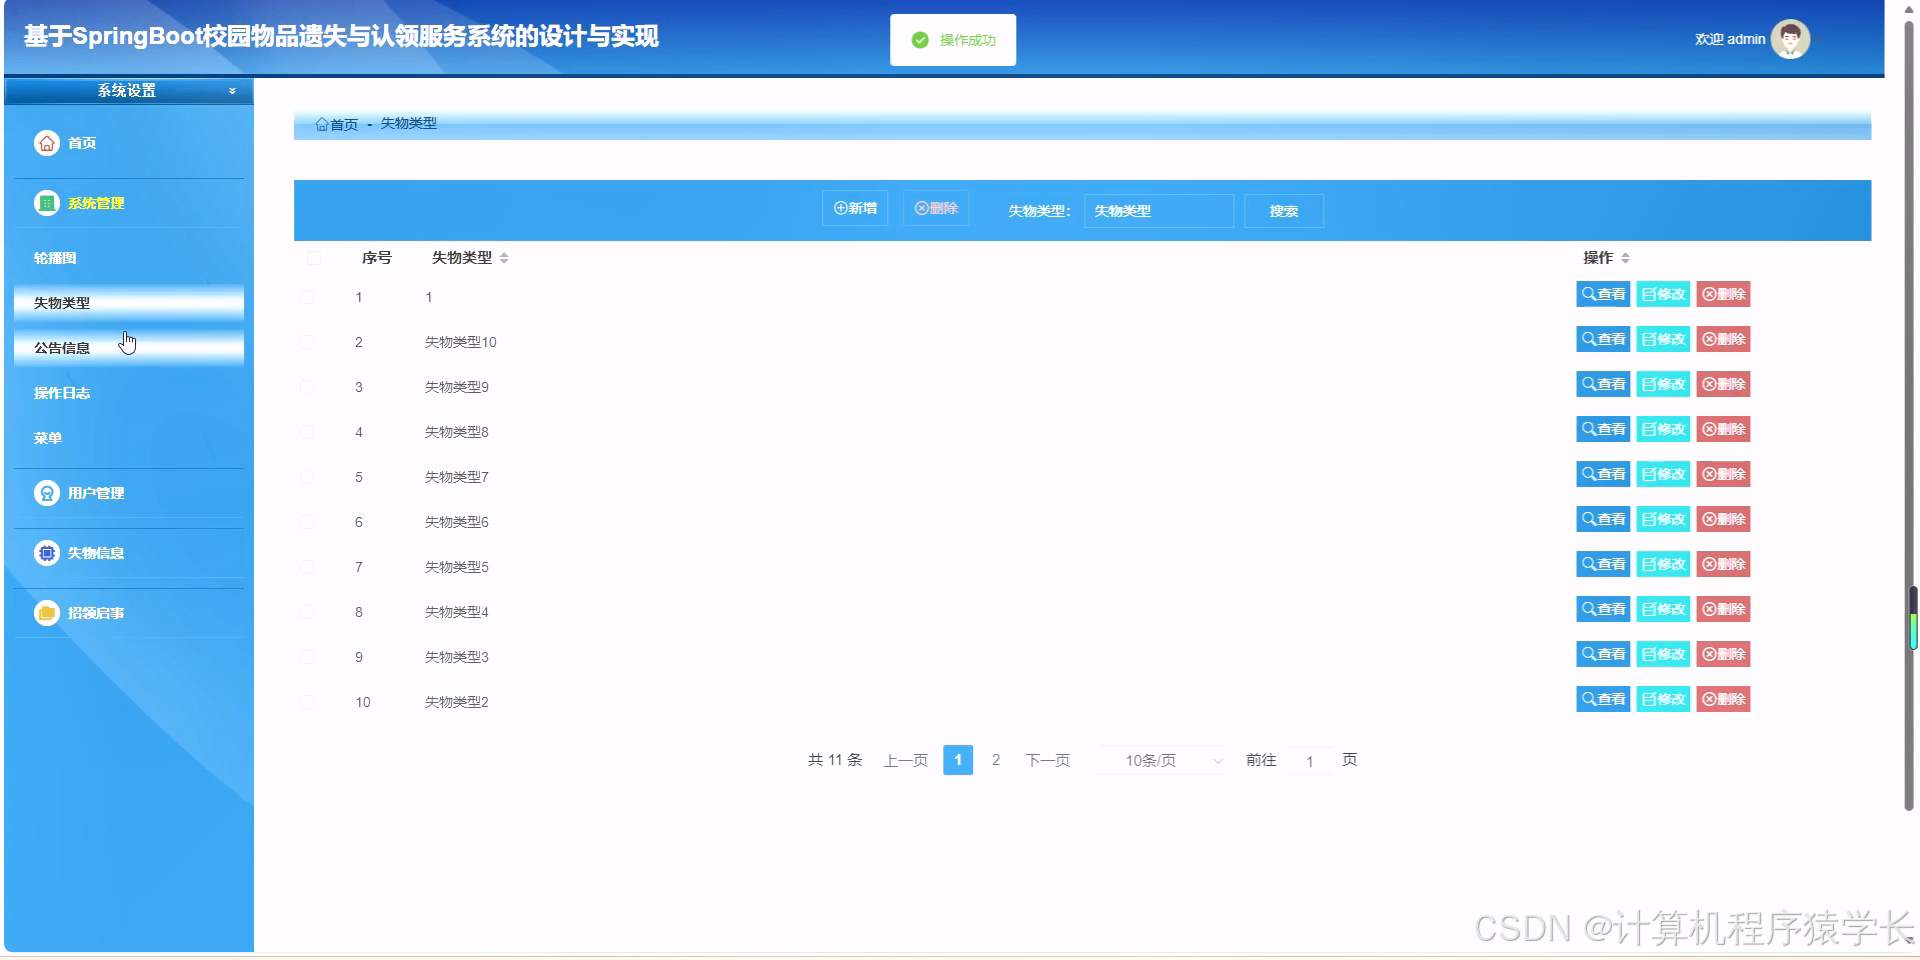Select the 首页 home icon in sidebar
Image resolution: width=1920 pixels, height=960 pixels.
(46, 143)
